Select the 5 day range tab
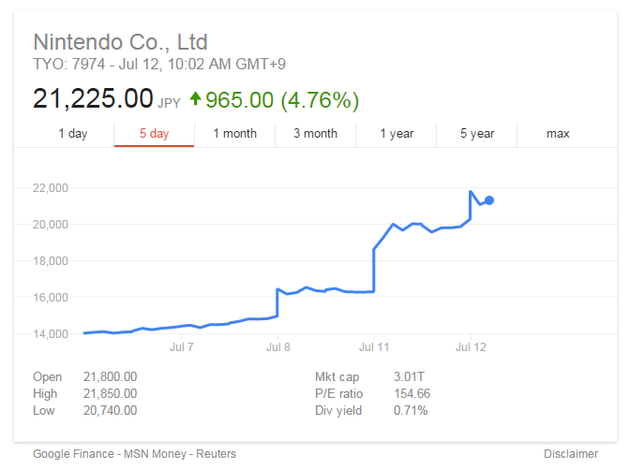The width and height of the screenshot is (630, 470). coord(154,134)
